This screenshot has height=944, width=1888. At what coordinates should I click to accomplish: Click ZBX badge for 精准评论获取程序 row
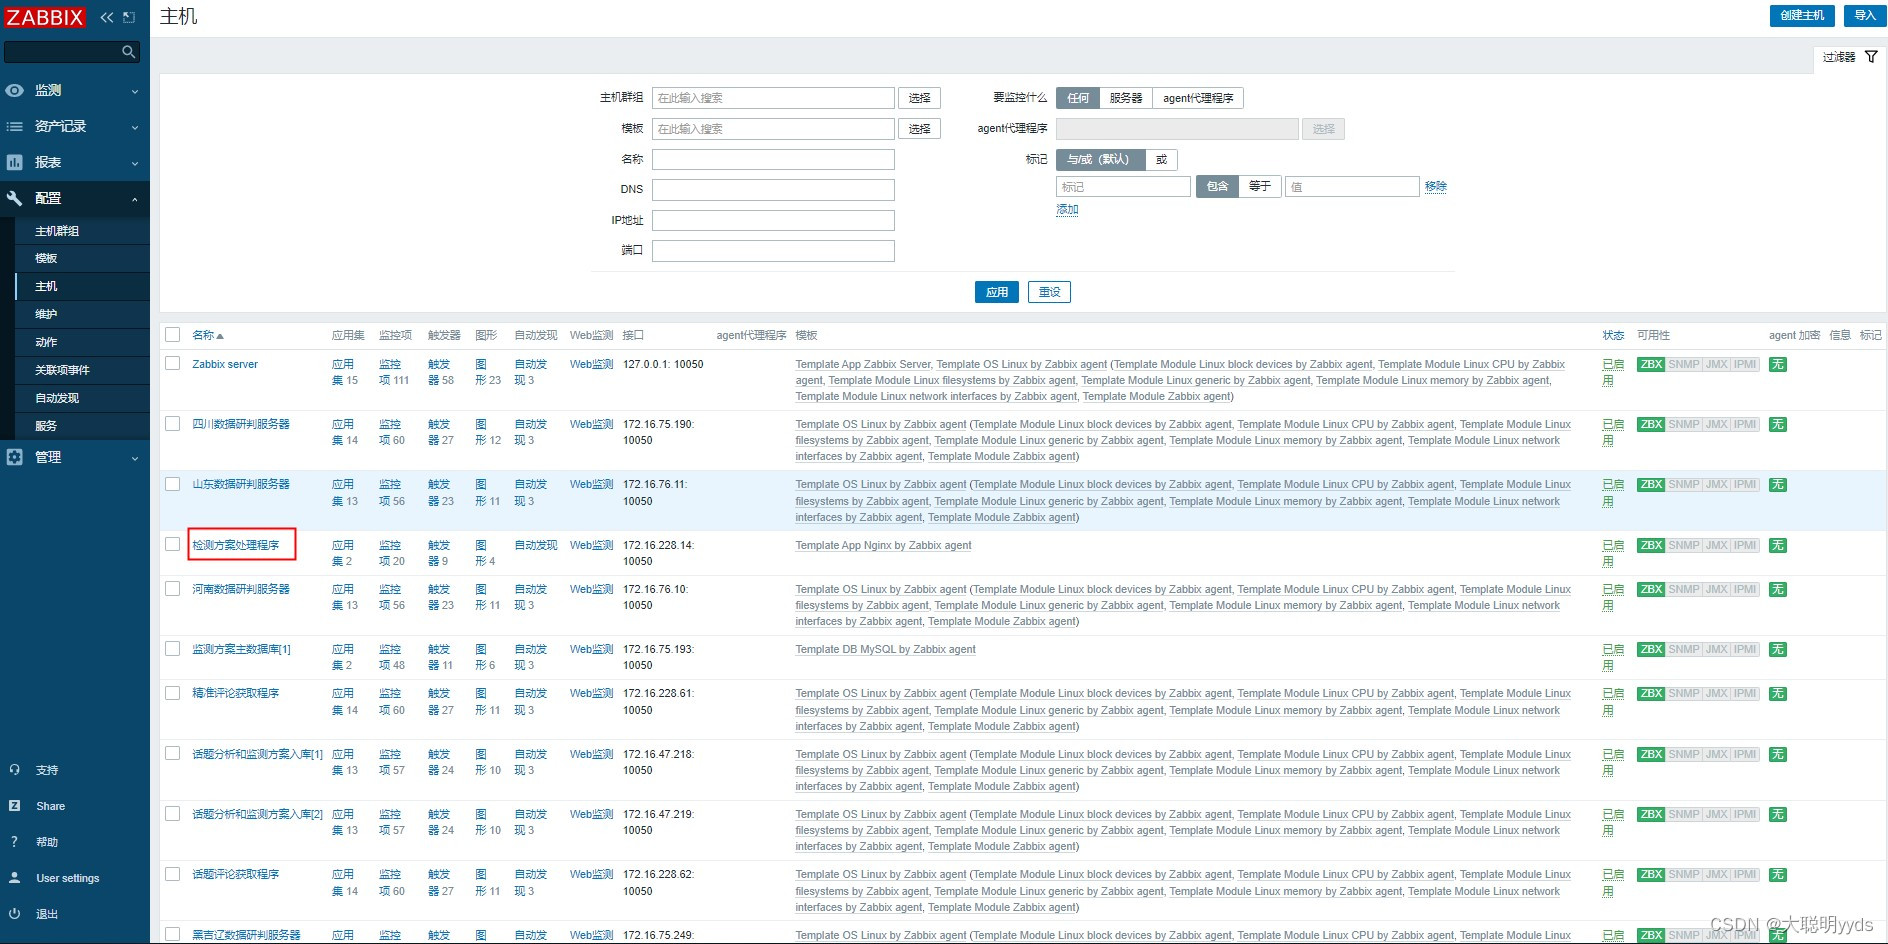(1651, 693)
